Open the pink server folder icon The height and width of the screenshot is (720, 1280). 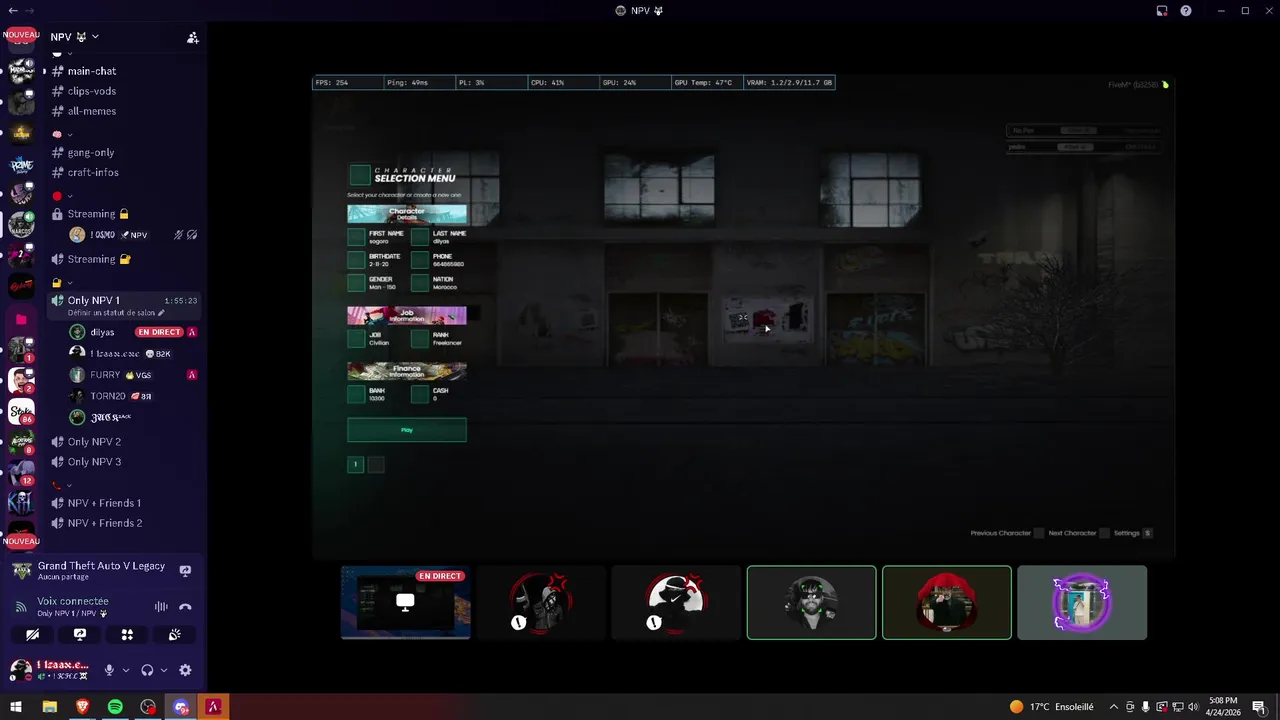coord(21,319)
